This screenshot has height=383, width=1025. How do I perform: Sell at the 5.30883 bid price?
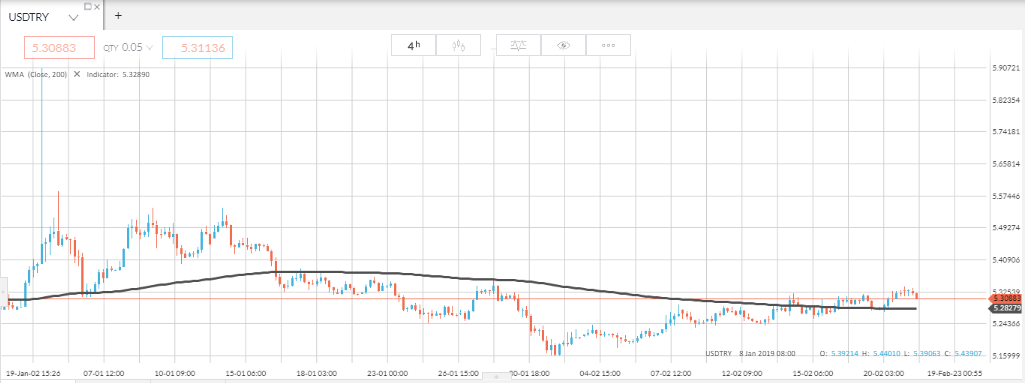click(x=59, y=47)
